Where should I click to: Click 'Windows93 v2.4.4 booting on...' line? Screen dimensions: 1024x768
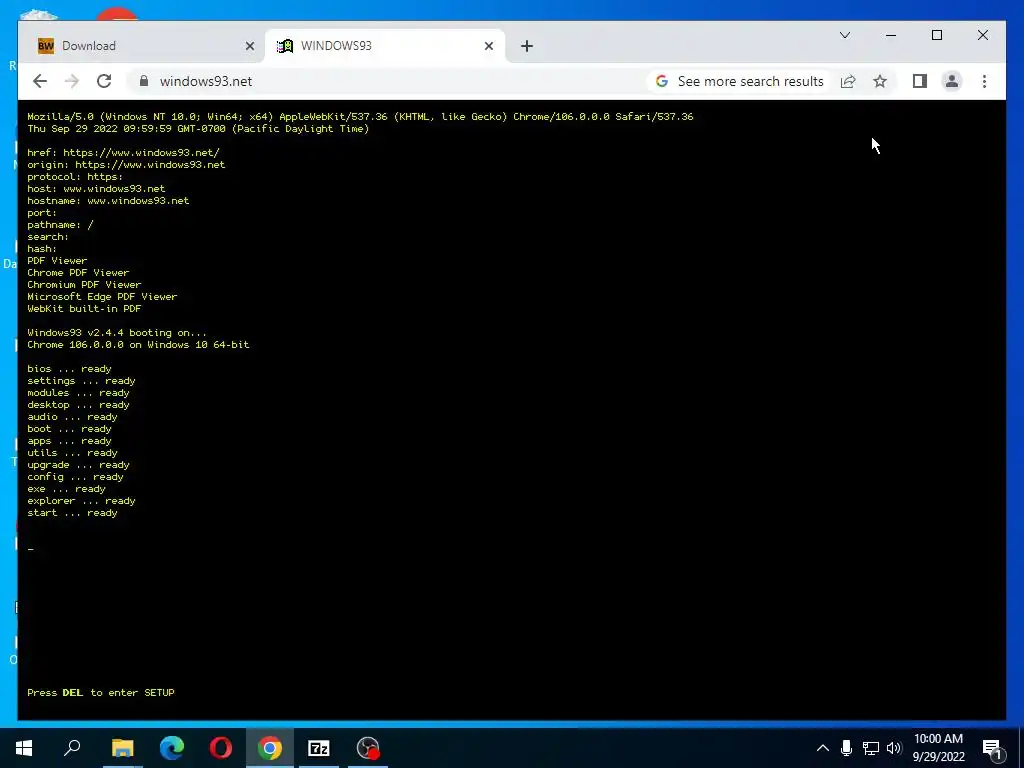[117, 332]
